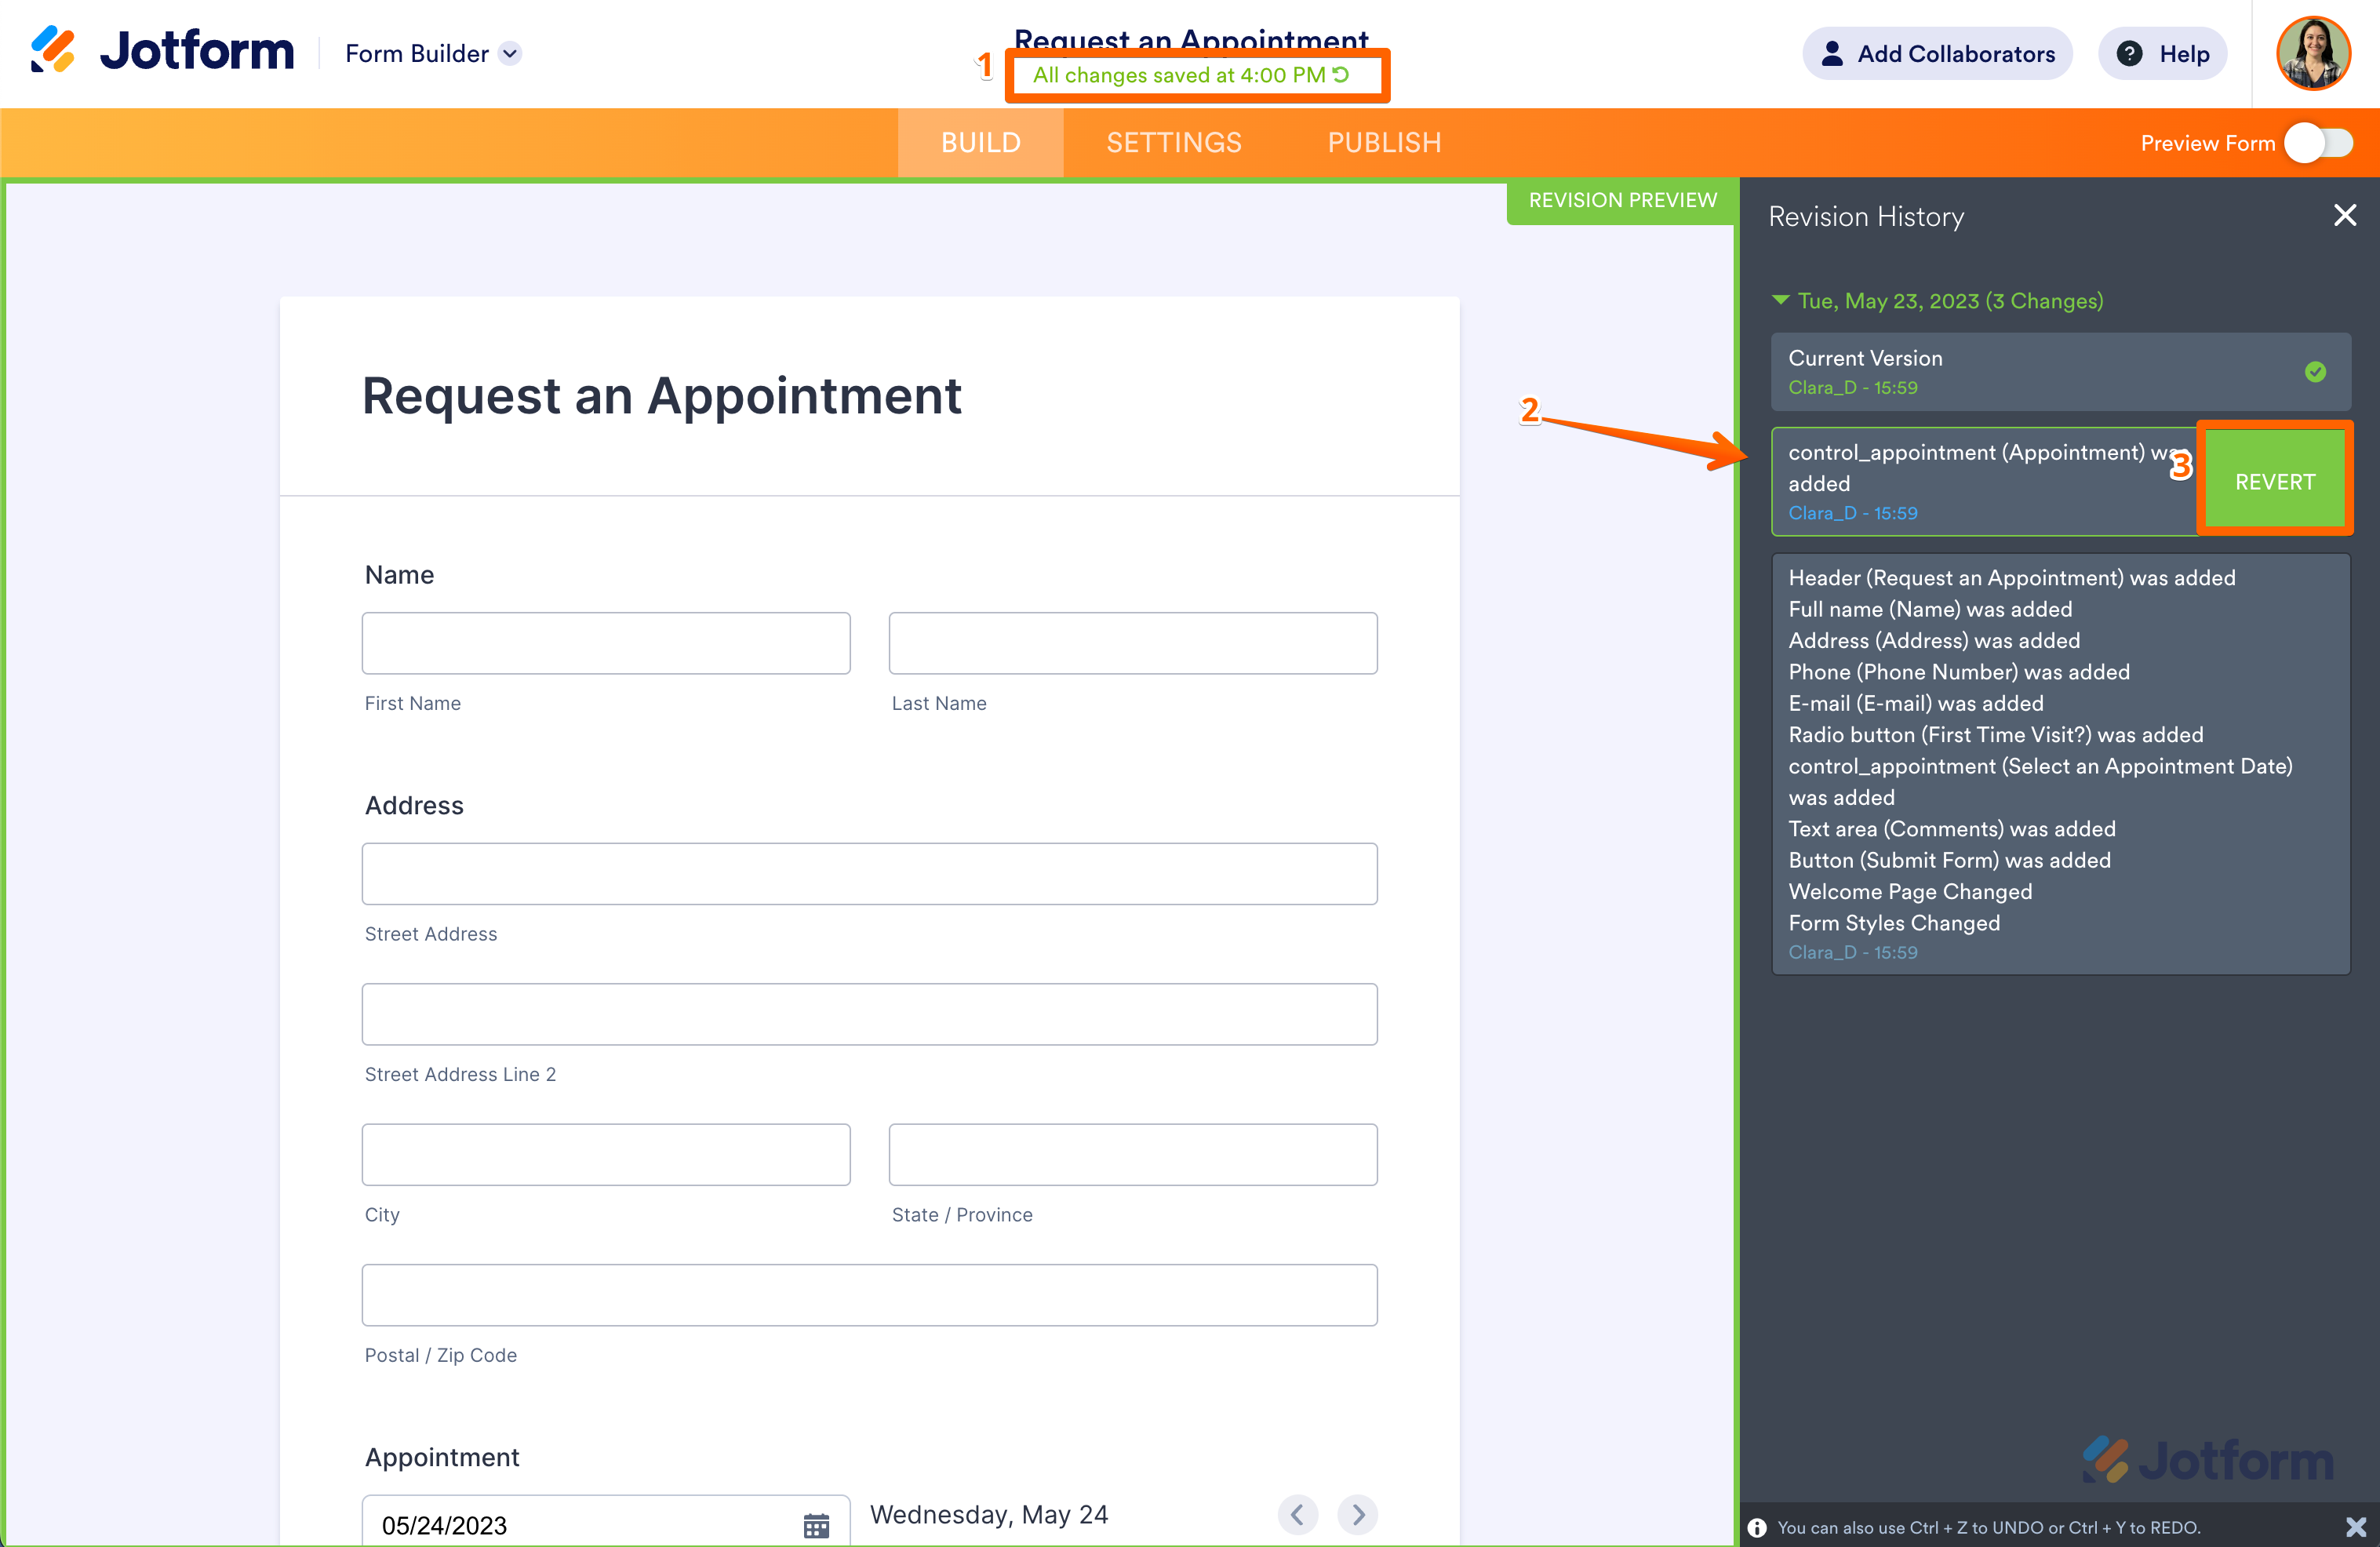Go to previous appointment day arrow

point(1297,1514)
